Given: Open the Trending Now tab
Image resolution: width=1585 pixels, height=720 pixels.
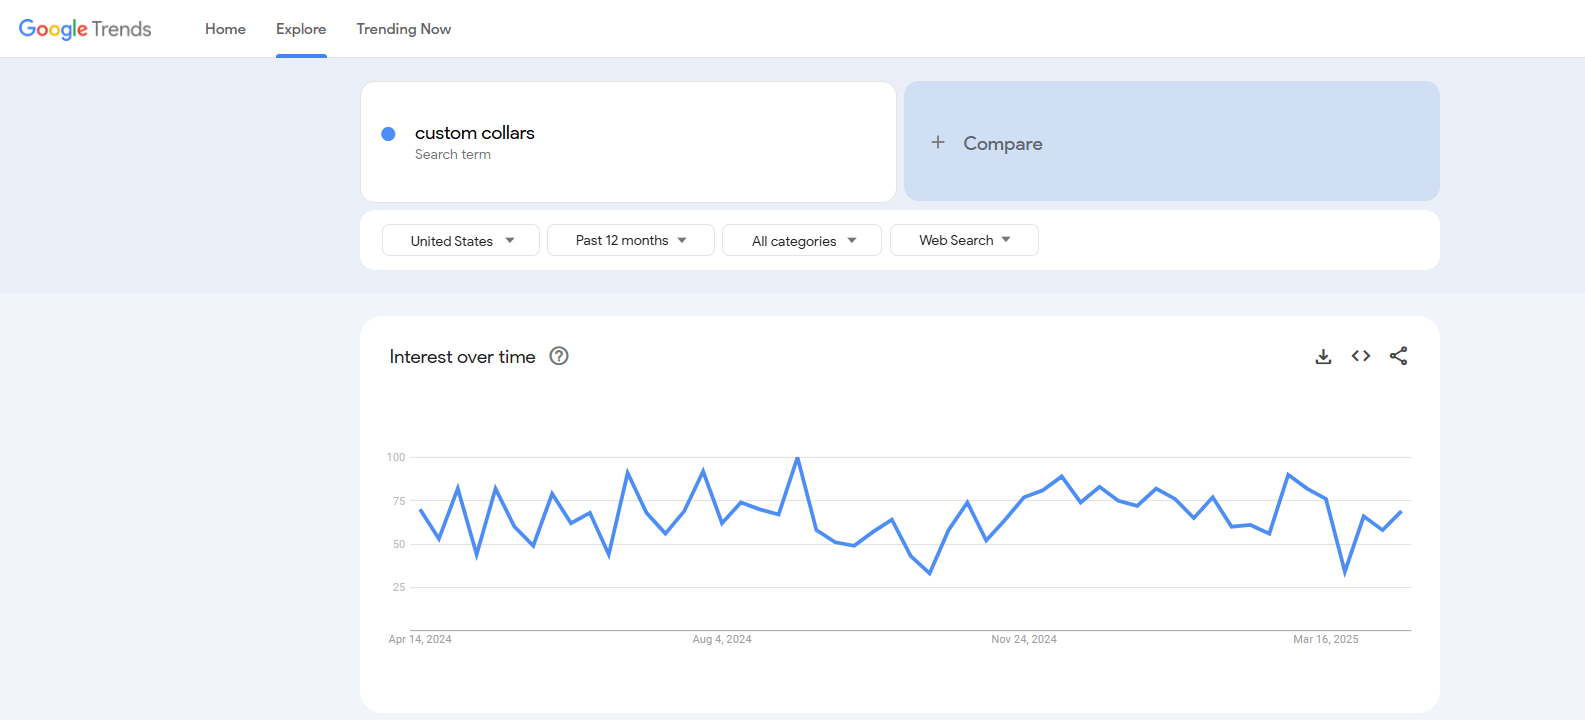Looking at the screenshot, I should coord(404,29).
